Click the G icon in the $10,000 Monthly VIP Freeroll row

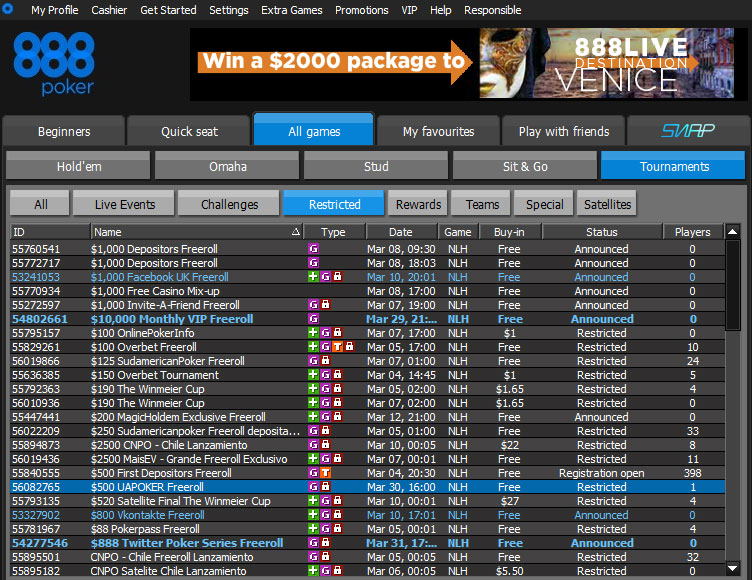pyautogui.click(x=314, y=319)
